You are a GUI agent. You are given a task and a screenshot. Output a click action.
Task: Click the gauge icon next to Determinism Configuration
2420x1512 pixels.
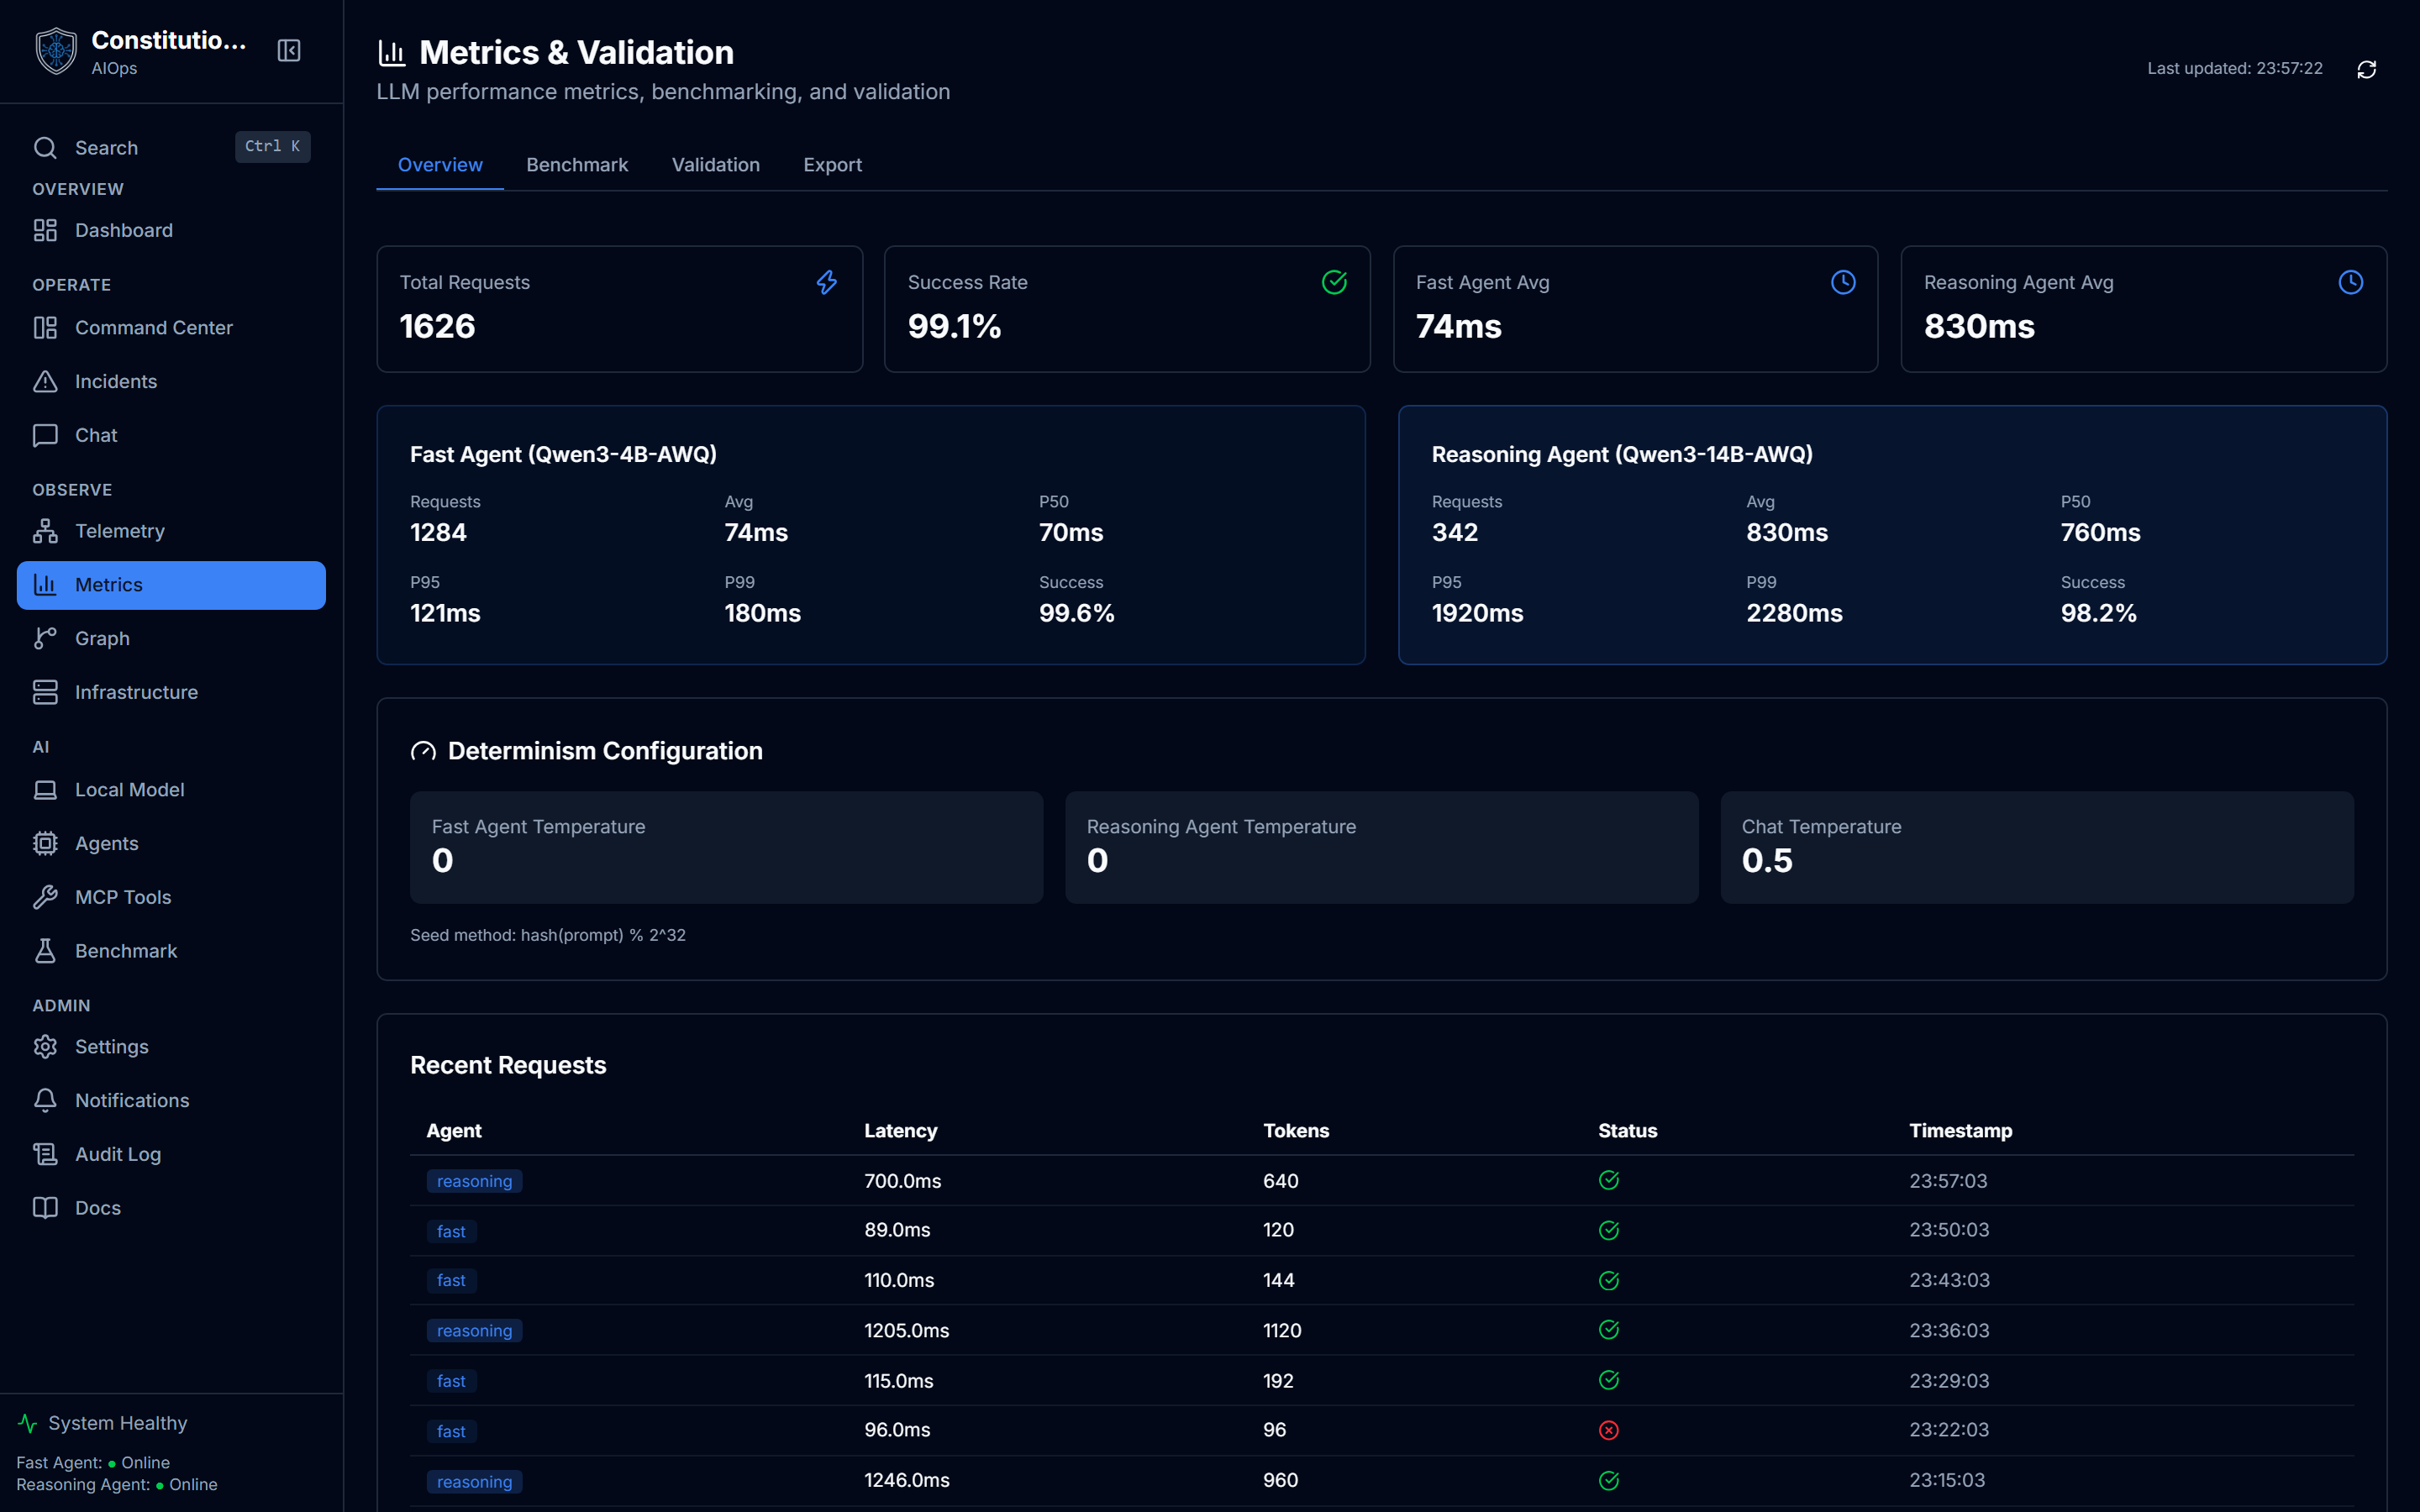click(x=423, y=752)
